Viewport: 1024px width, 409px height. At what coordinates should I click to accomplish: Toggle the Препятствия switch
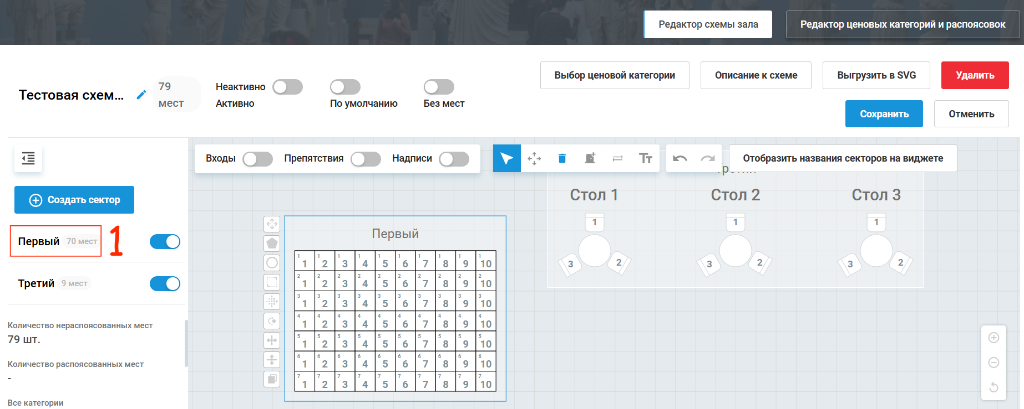pos(366,159)
